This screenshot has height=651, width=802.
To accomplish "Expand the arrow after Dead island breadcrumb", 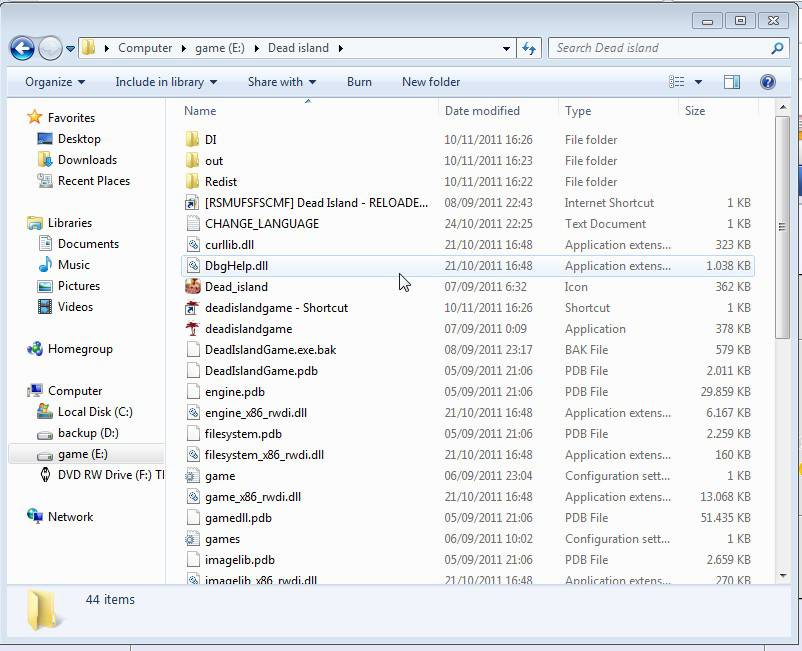I will coord(341,49).
